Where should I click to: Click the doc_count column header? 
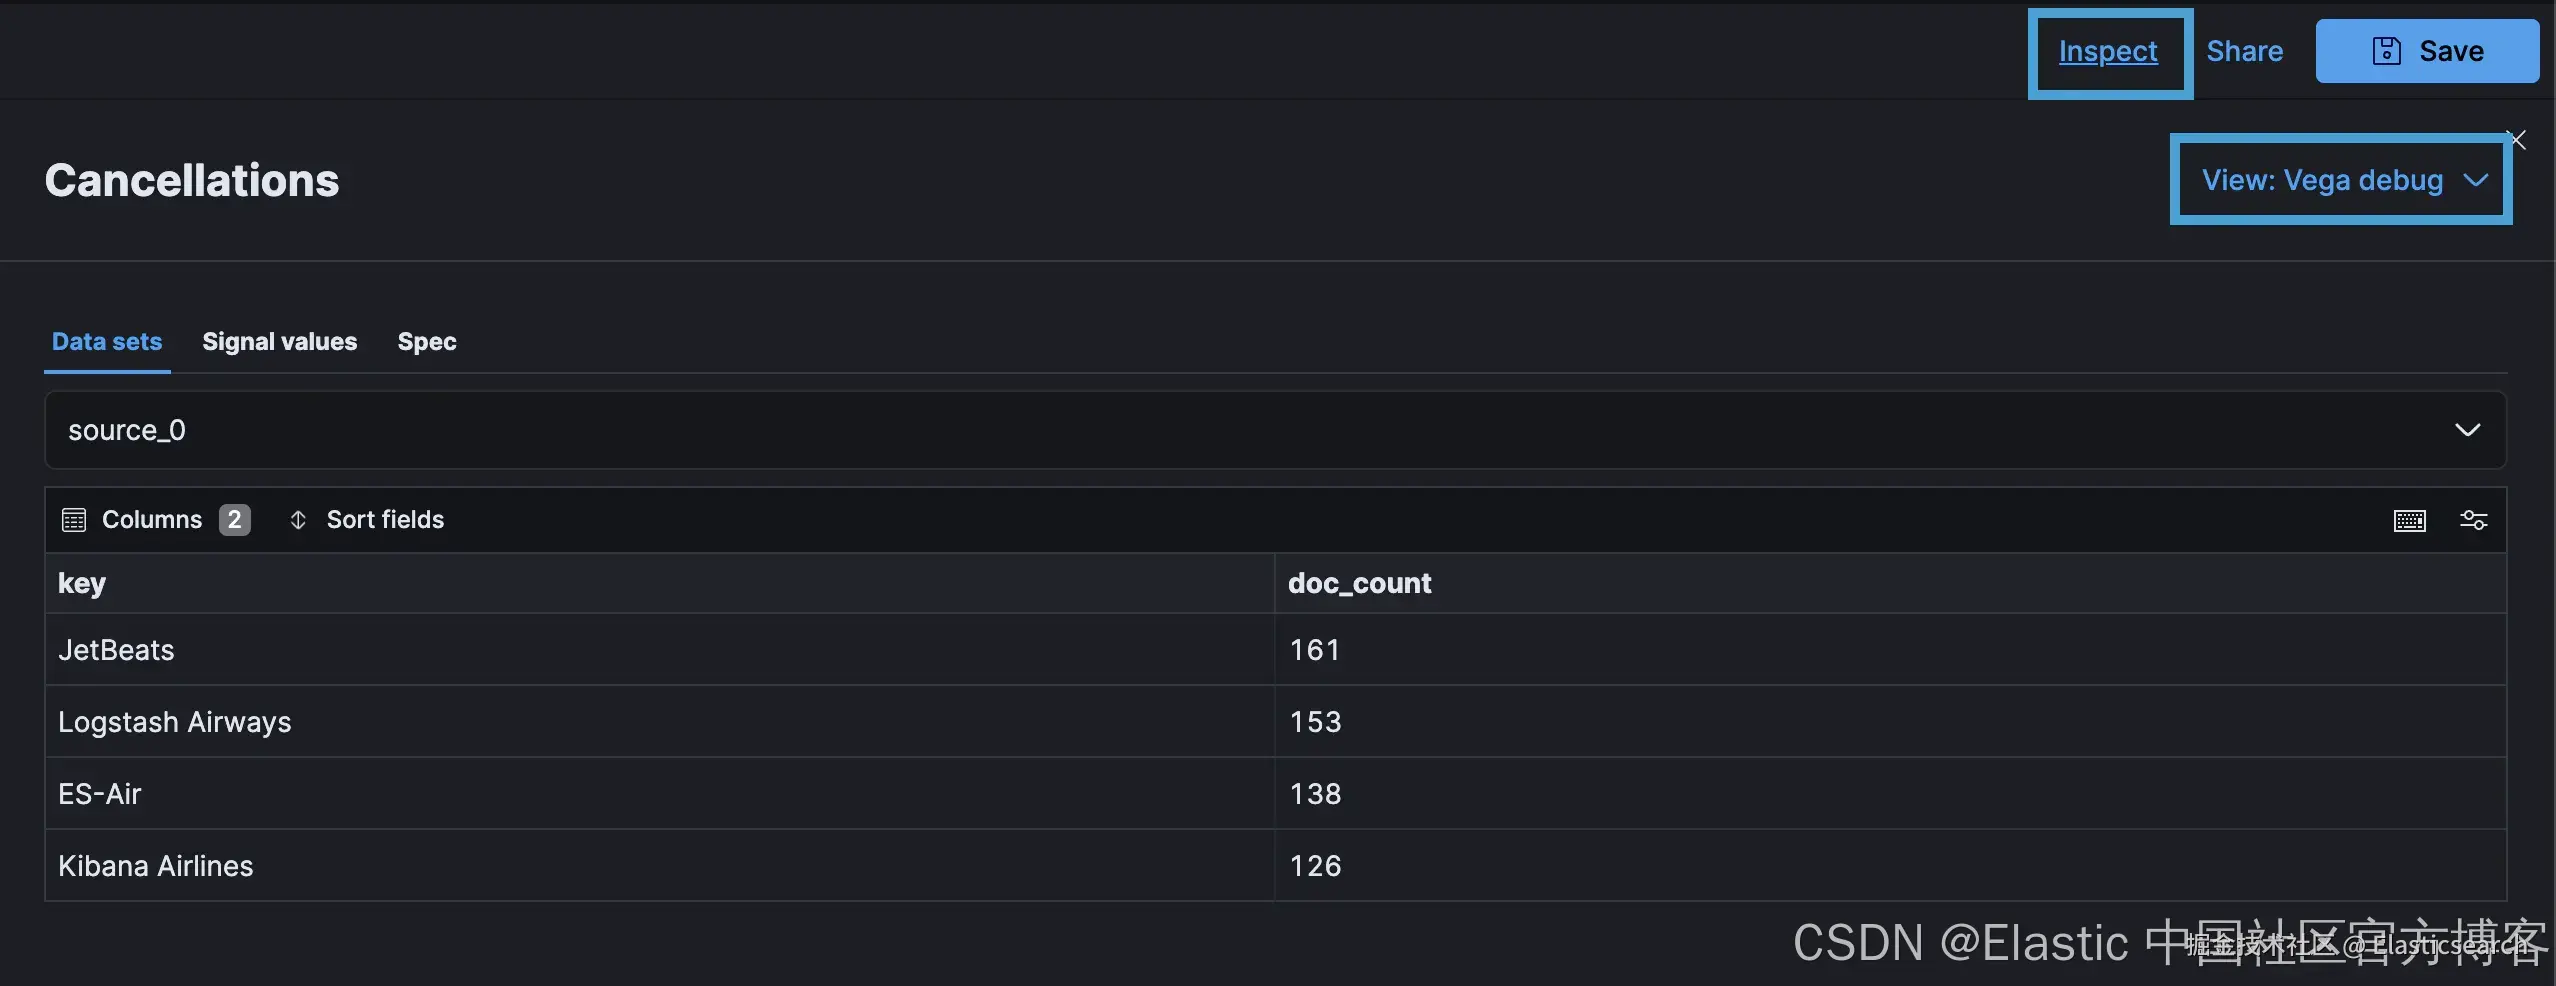point(1359,583)
